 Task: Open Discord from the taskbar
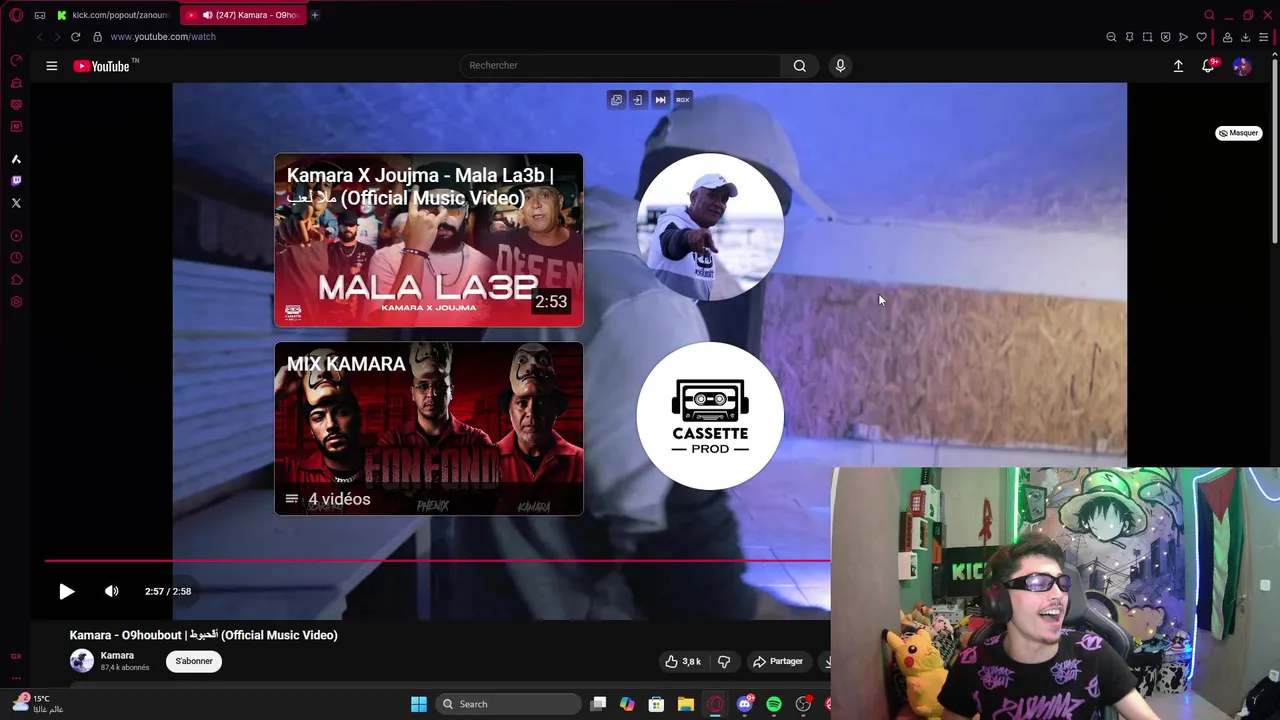[x=745, y=704]
